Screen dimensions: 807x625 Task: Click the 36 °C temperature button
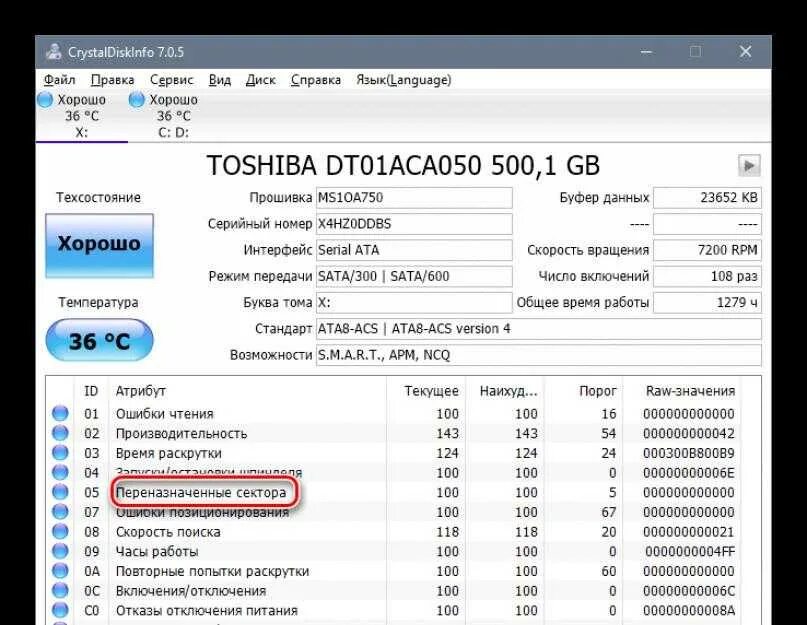click(99, 340)
